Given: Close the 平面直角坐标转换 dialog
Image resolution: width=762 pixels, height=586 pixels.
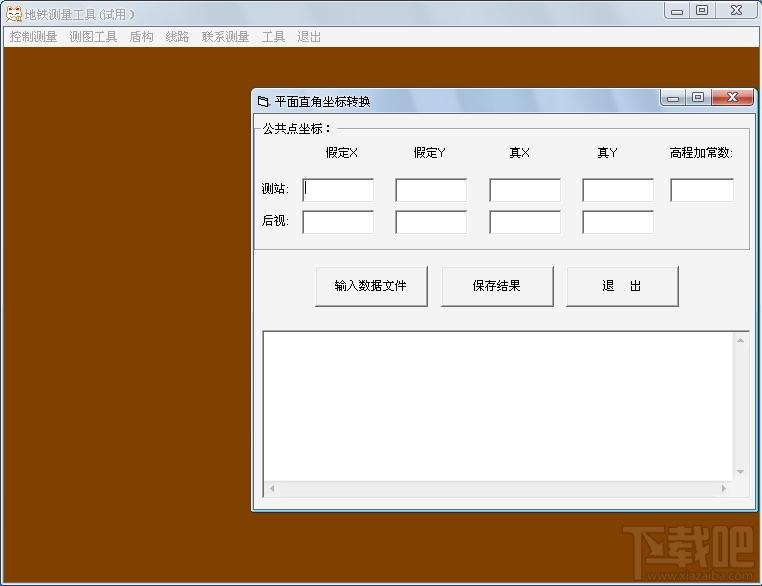Looking at the screenshot, I should (x=732, y=97).
